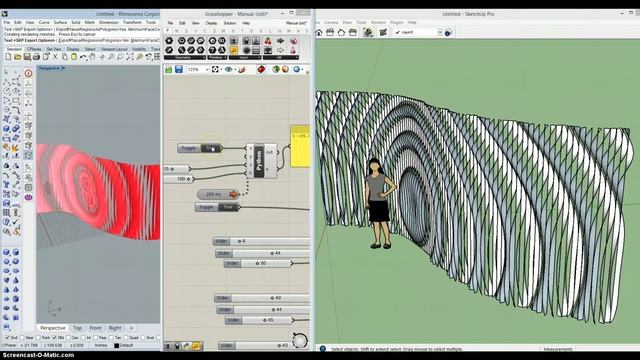Image resolution: width=640 pixels, height=360 pixels.
Task: Click the Inches units field in Rhino status bar
Action: pyautogui.click(x=101, y=345)
